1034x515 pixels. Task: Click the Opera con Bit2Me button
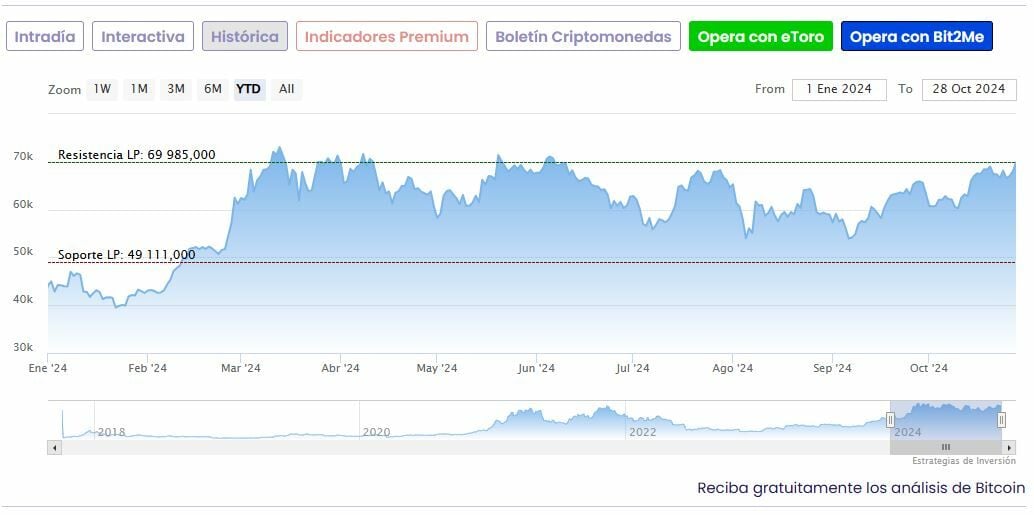point(917,37)
